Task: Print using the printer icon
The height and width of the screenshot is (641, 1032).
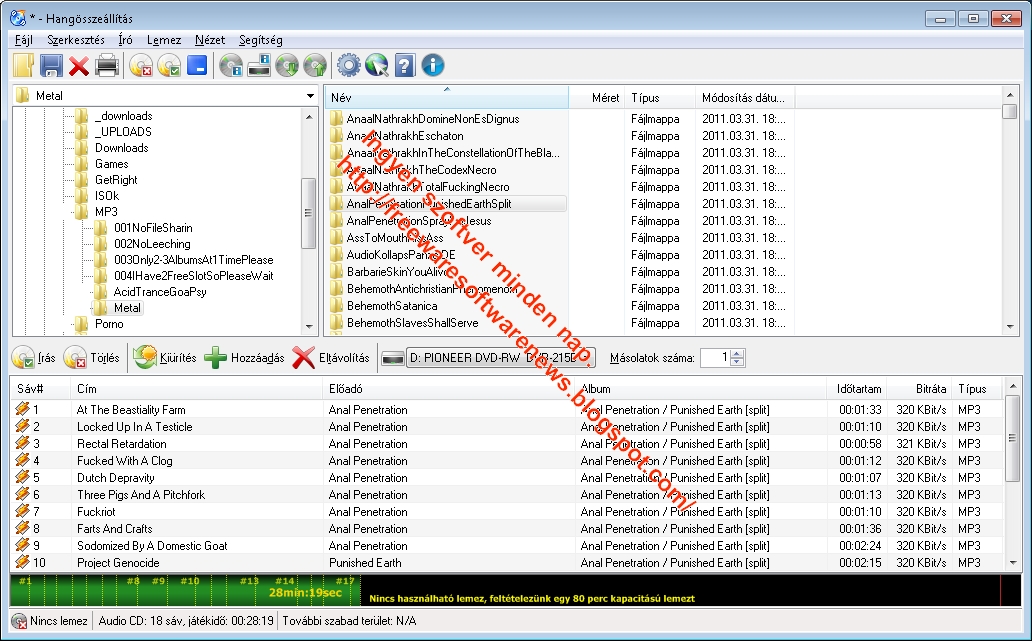Action: tap(107, 65)
